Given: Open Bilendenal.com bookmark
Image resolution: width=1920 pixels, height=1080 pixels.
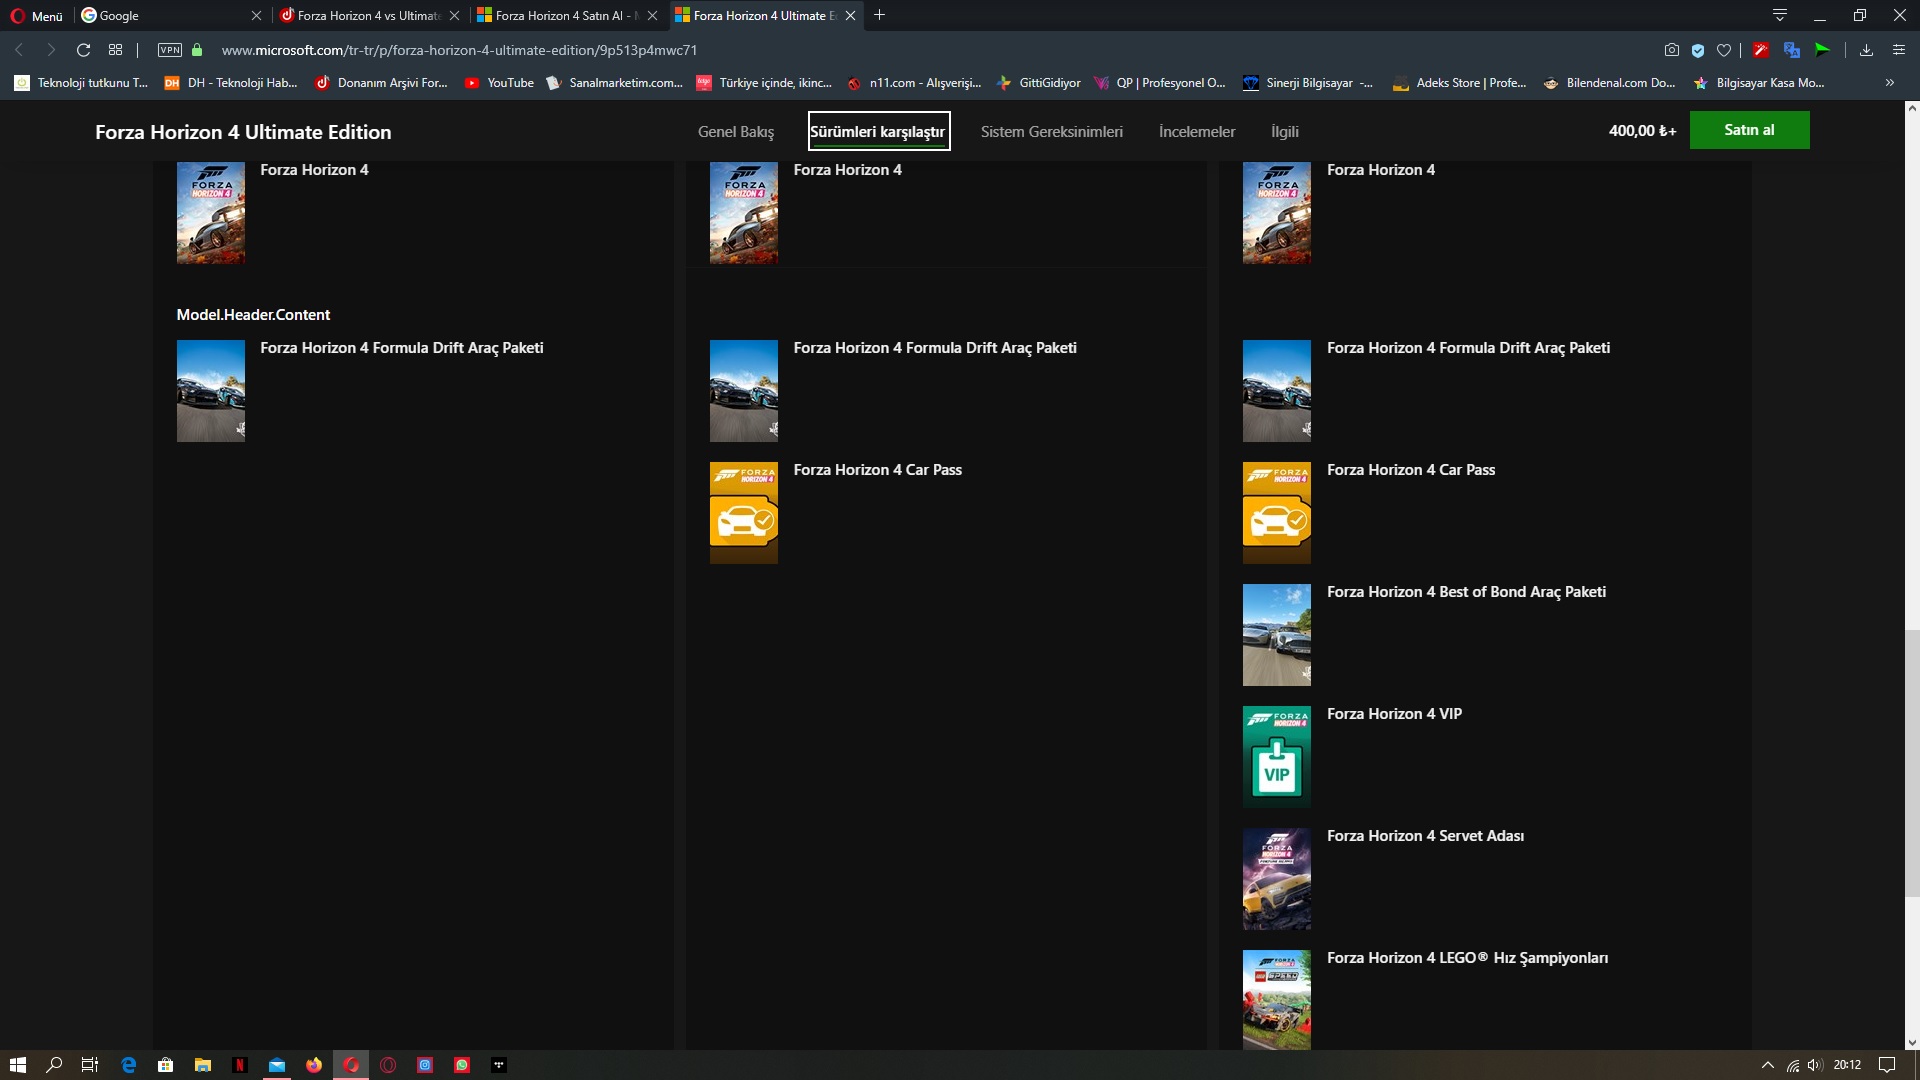Looking at the screenshot, I should [1609, 83].
